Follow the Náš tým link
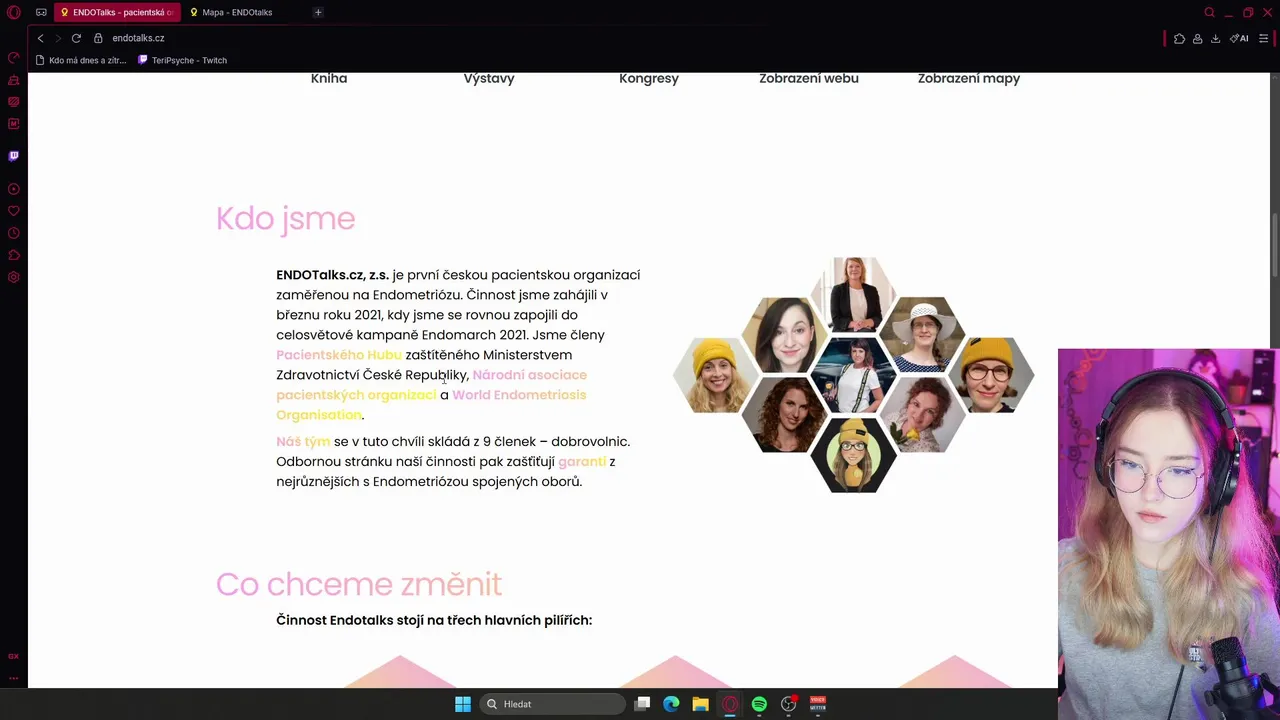Viewport: 1280px width, 720px height. tap(303, 441)
